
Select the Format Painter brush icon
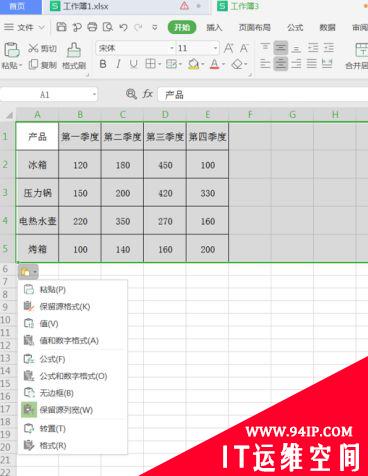[x=74, y=50]
